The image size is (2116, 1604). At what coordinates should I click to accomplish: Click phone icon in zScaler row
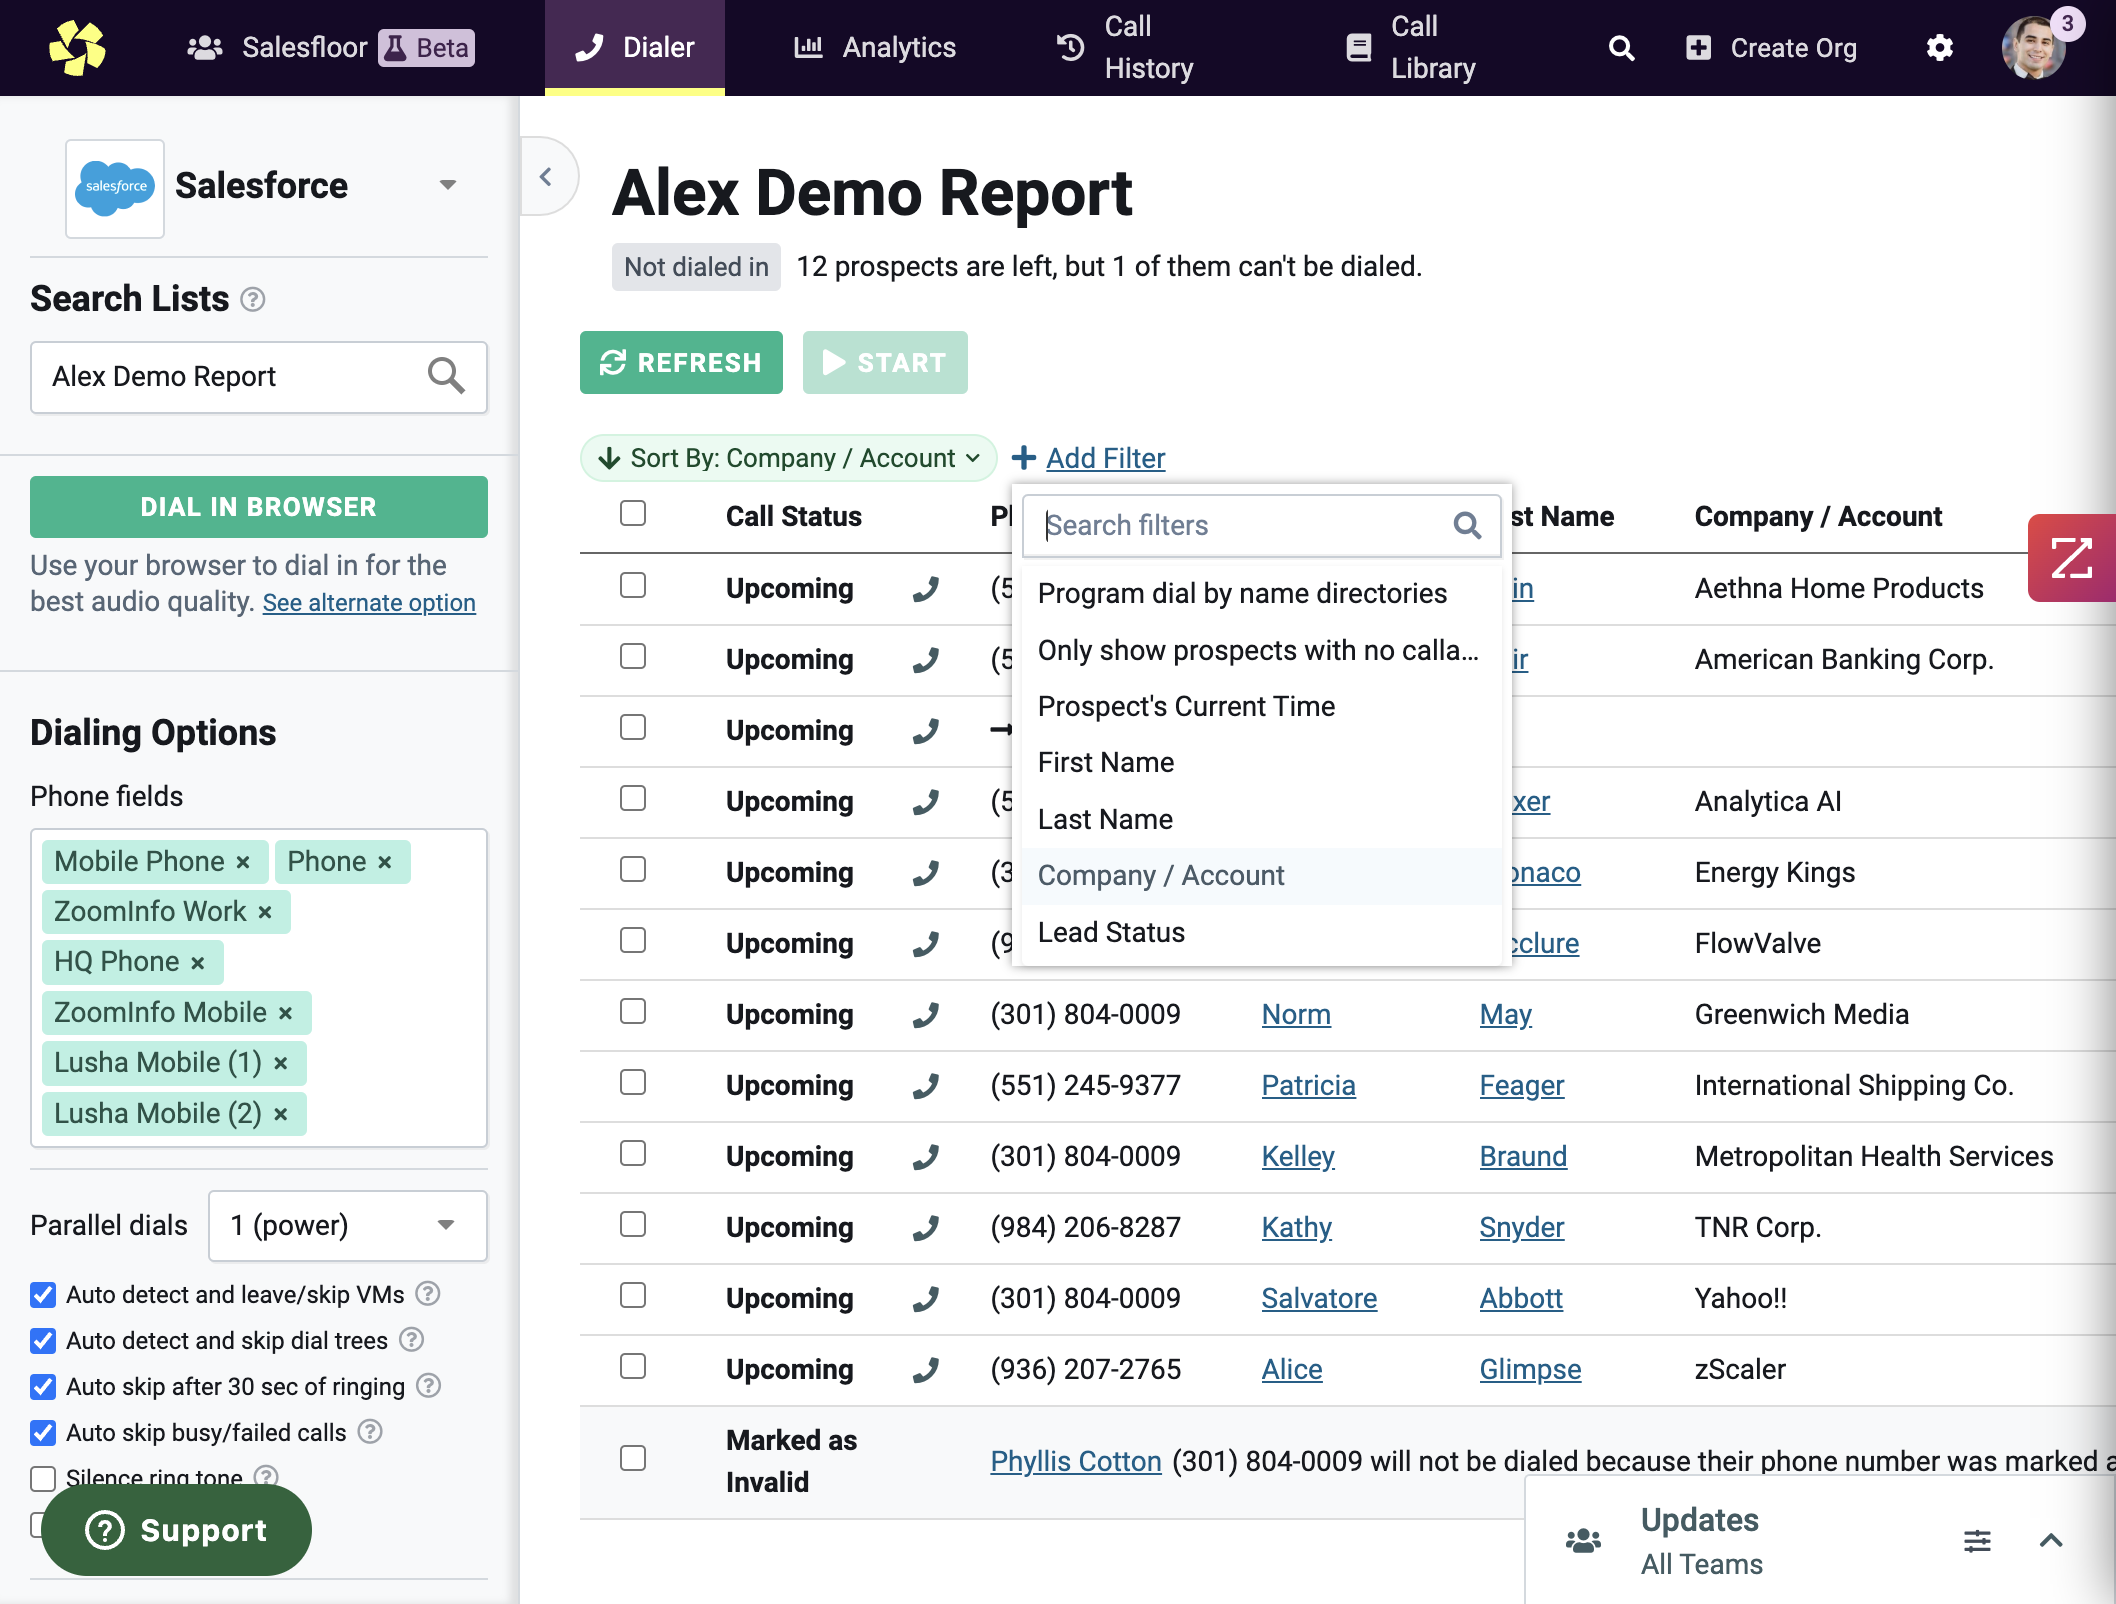point(926,1370)
